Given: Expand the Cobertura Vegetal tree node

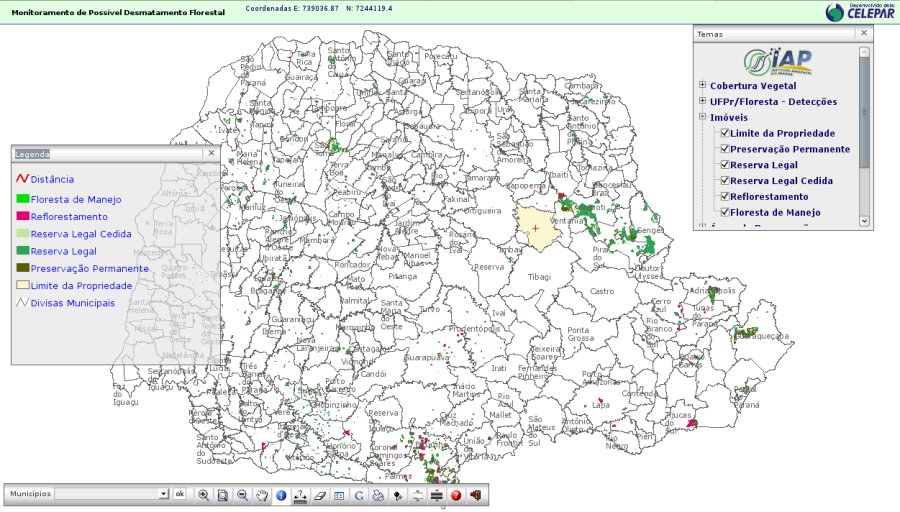Looking at the screenshot, I should tap(703, 85).
